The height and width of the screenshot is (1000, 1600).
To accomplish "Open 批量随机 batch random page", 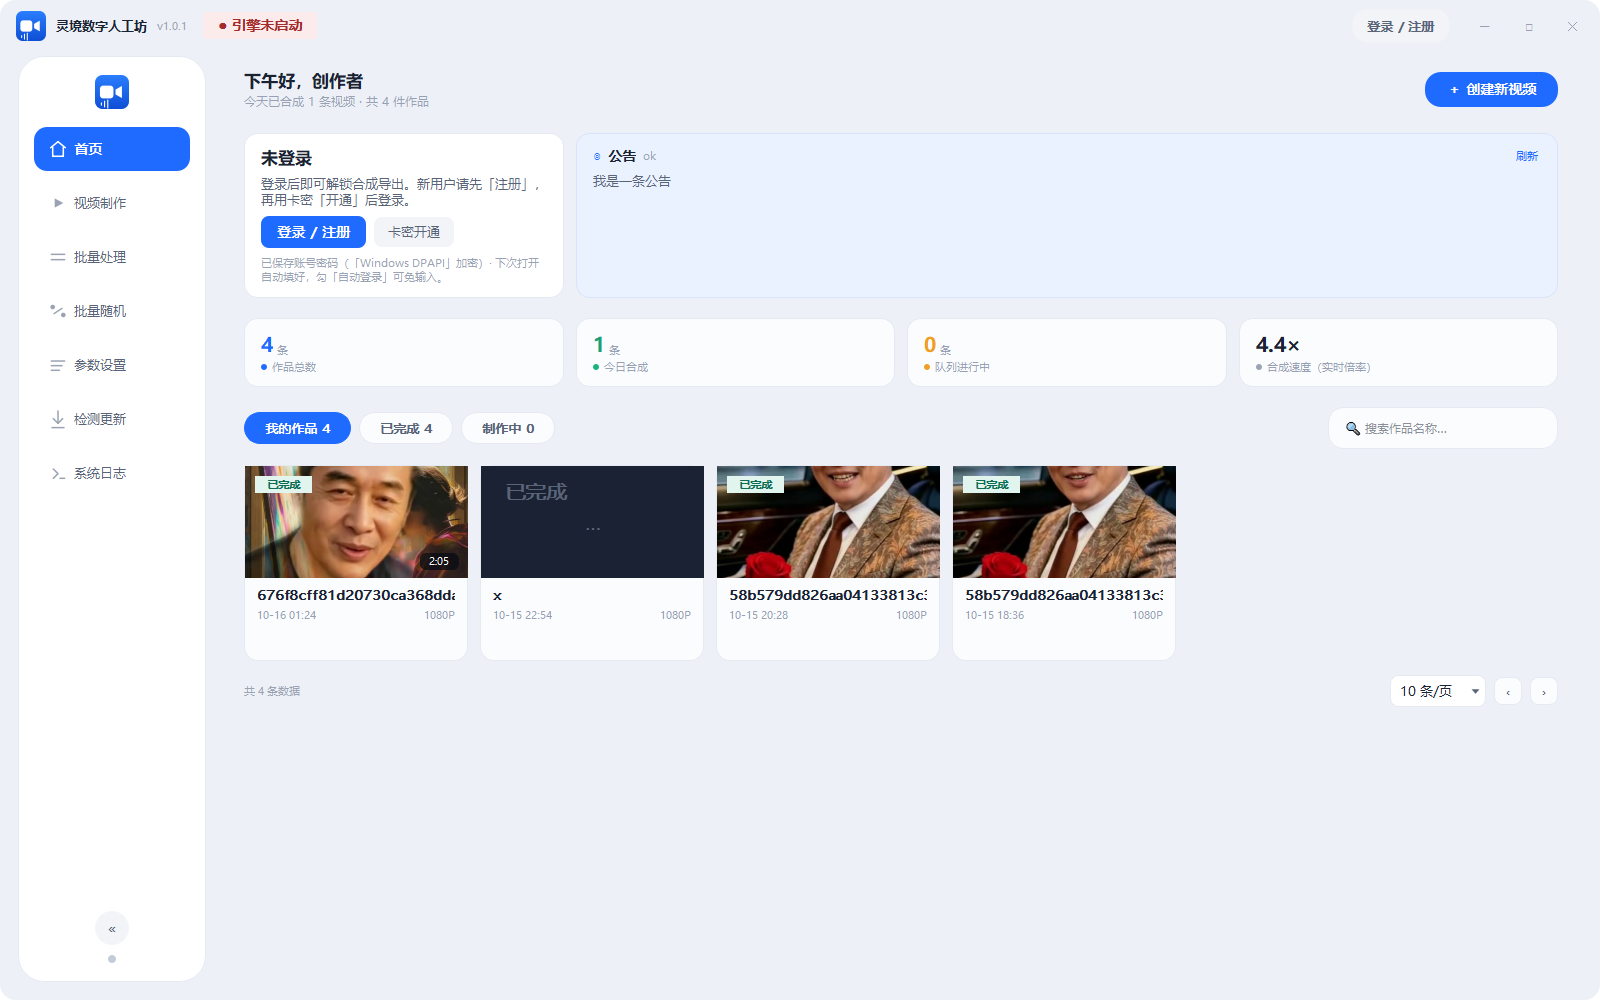I will click(112, 311).
